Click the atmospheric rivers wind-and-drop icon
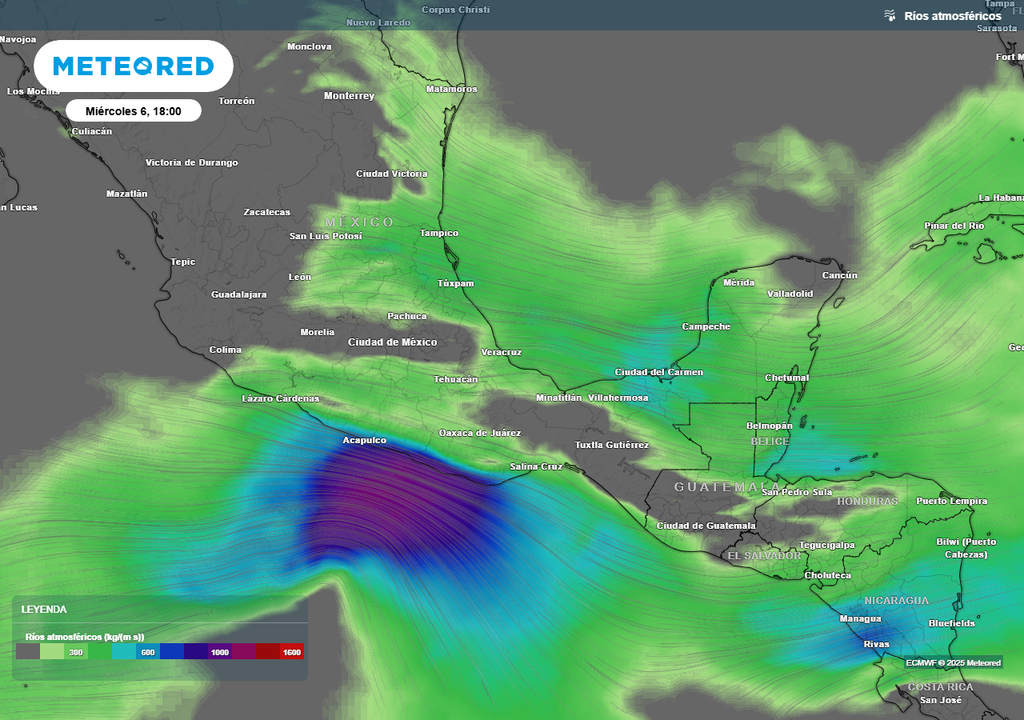Viewport: 1024px width, 720px height. (889, 15)
